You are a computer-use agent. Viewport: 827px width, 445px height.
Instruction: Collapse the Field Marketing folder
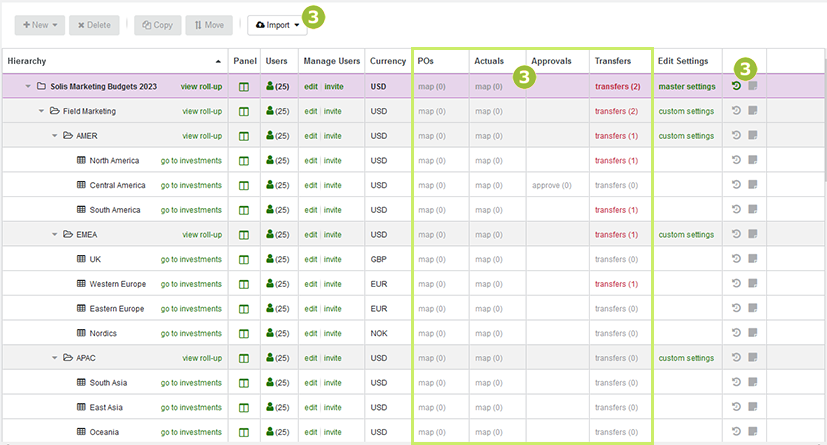pyautogui.click(x=41, y=111)
